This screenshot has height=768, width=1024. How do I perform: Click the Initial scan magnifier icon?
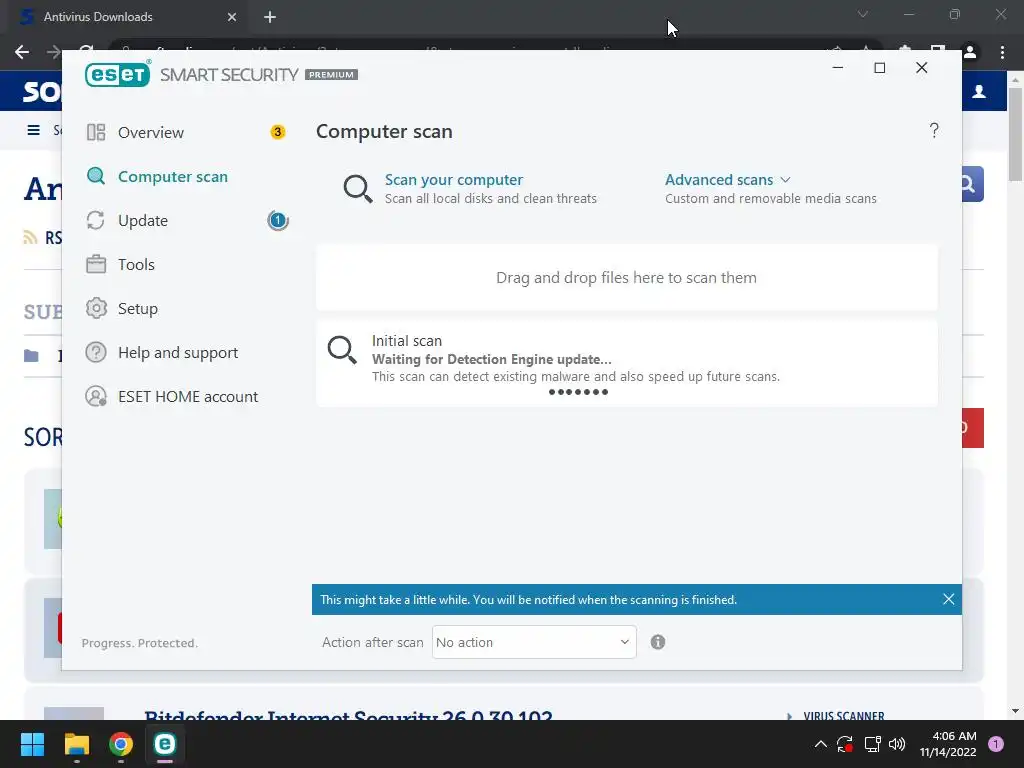342,350
